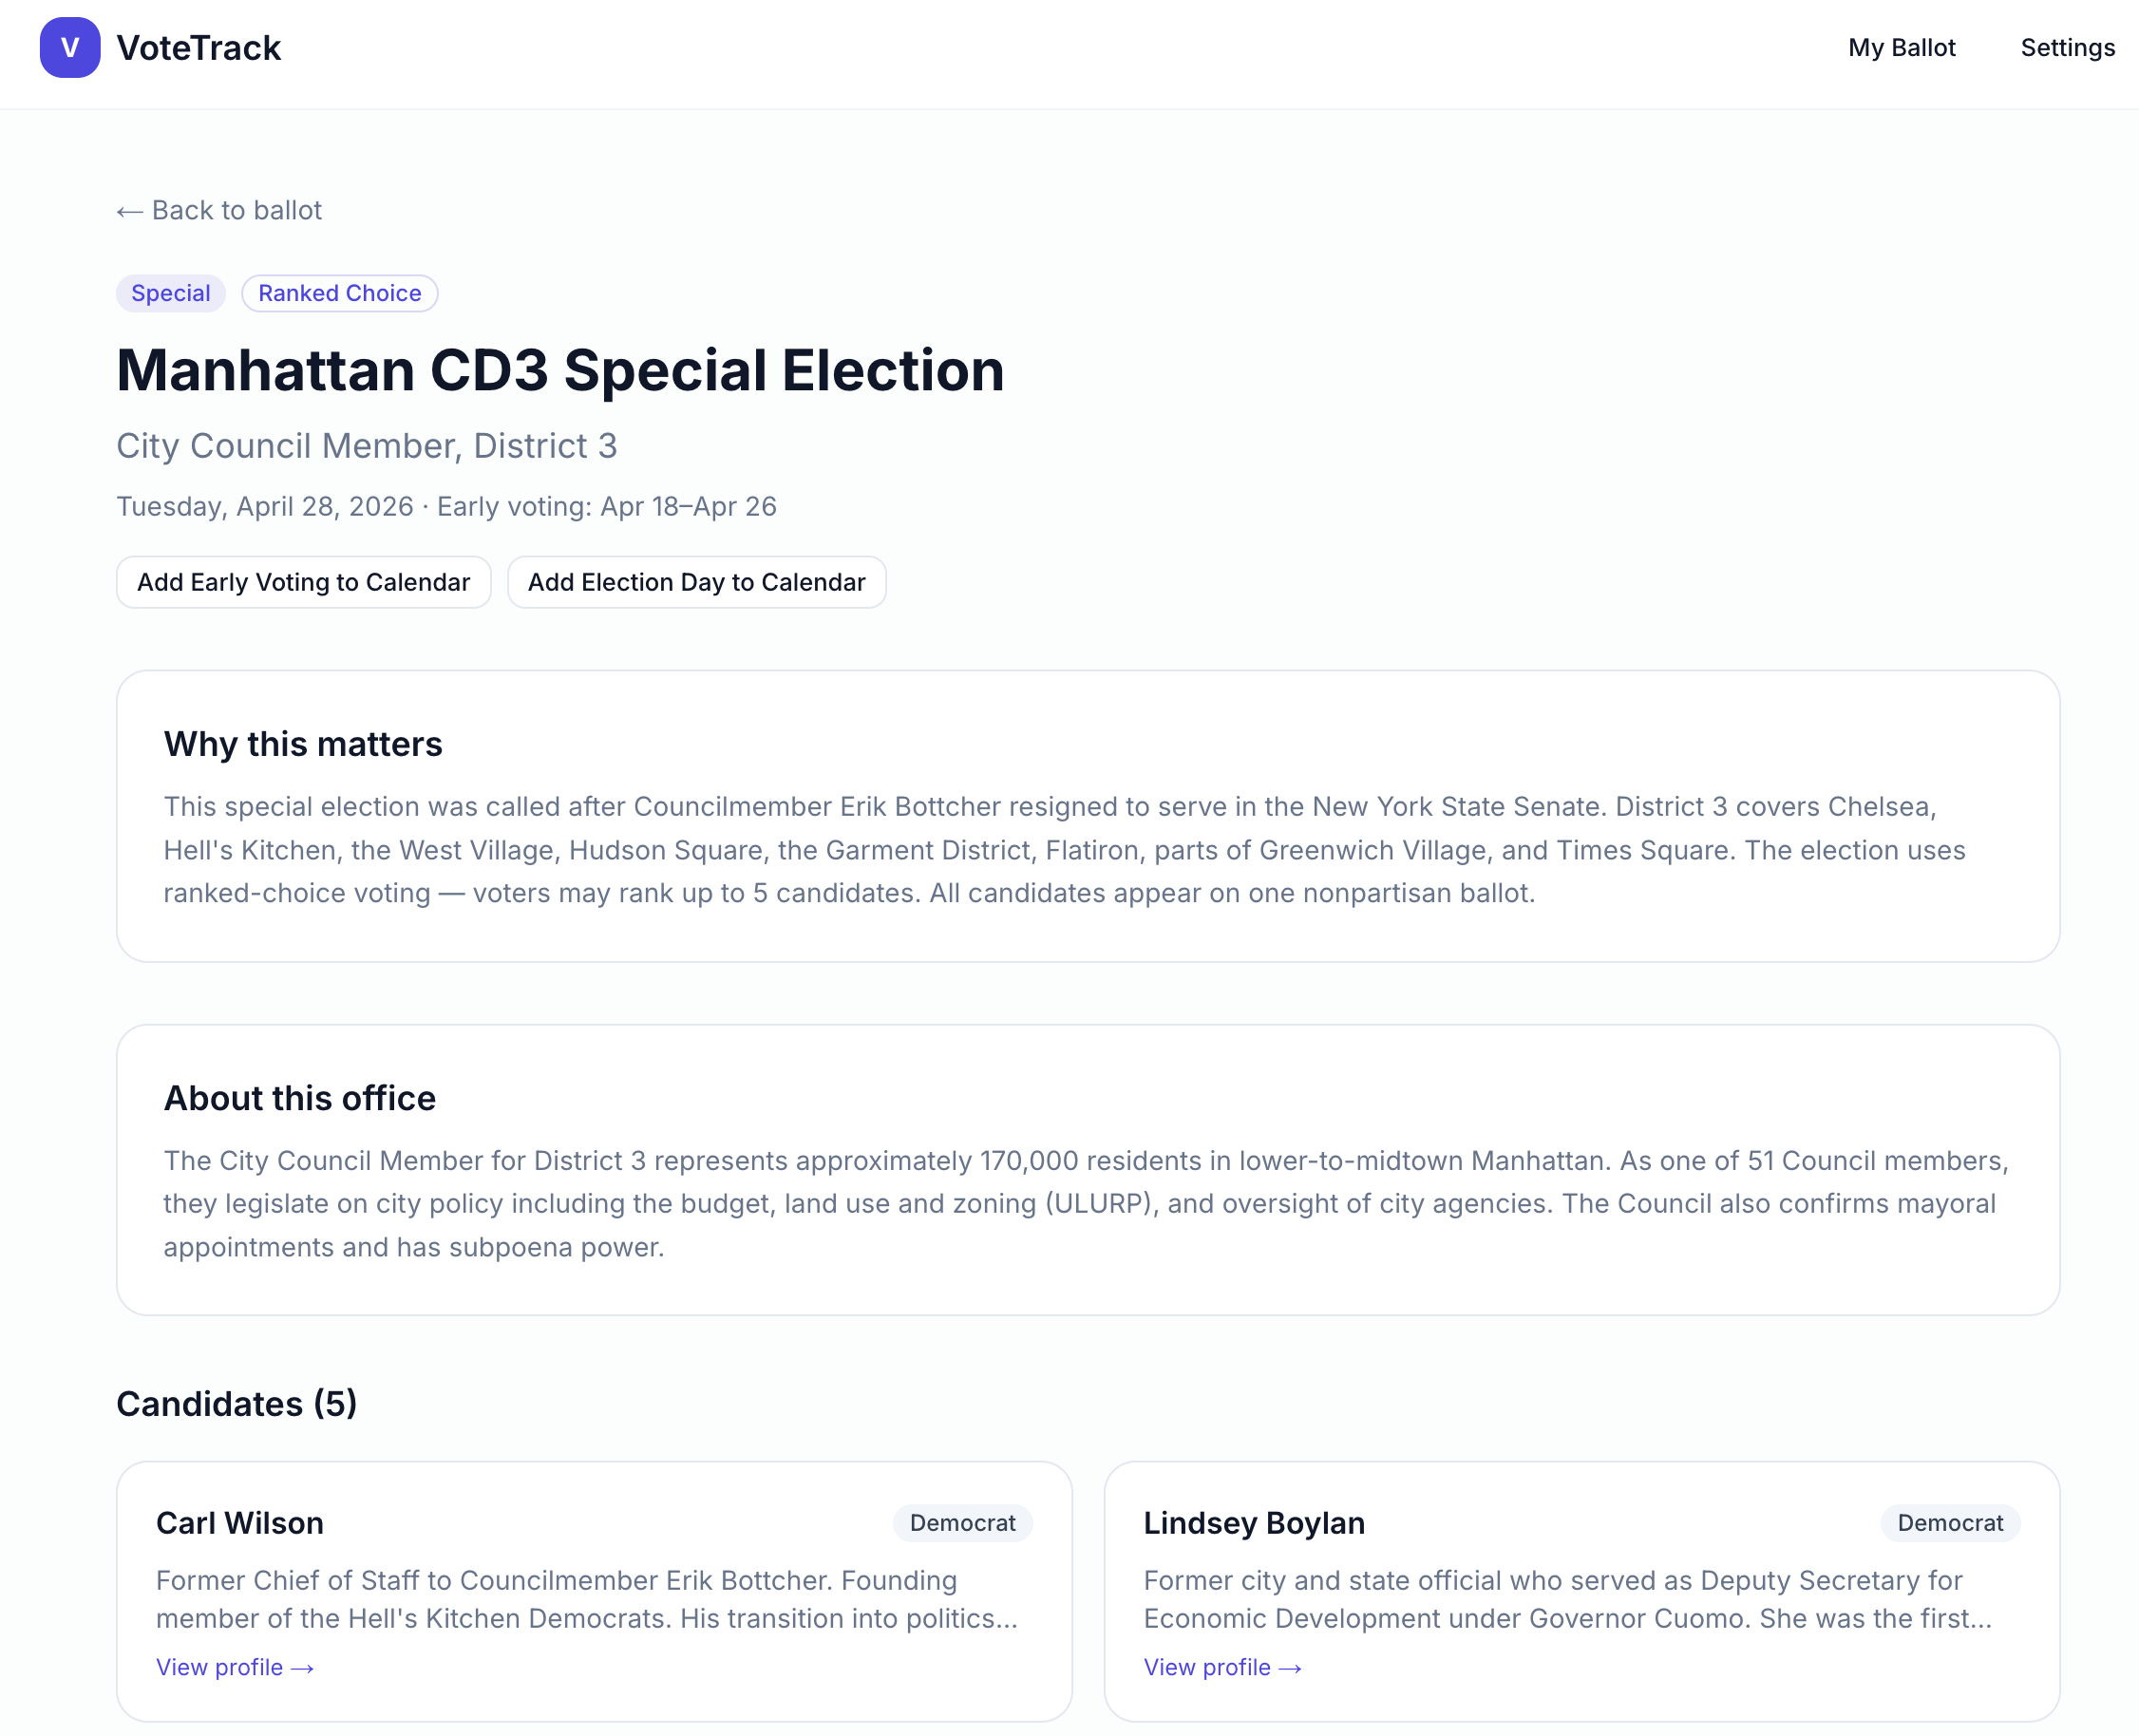Click the About this office heading
The height and width of the screenshot is (1736, 2139).
tap(300, 1098)
